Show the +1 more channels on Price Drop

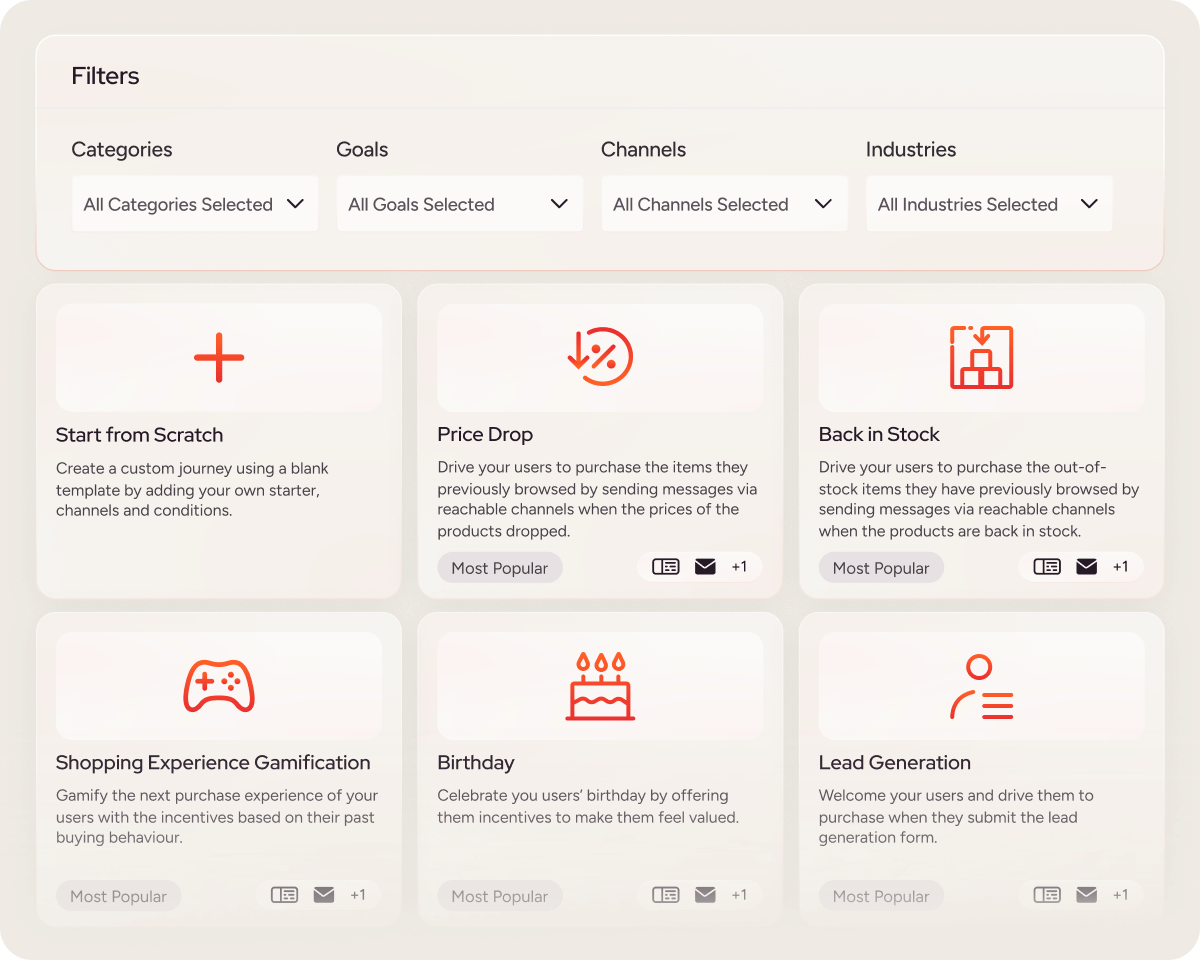coord(739,567)
